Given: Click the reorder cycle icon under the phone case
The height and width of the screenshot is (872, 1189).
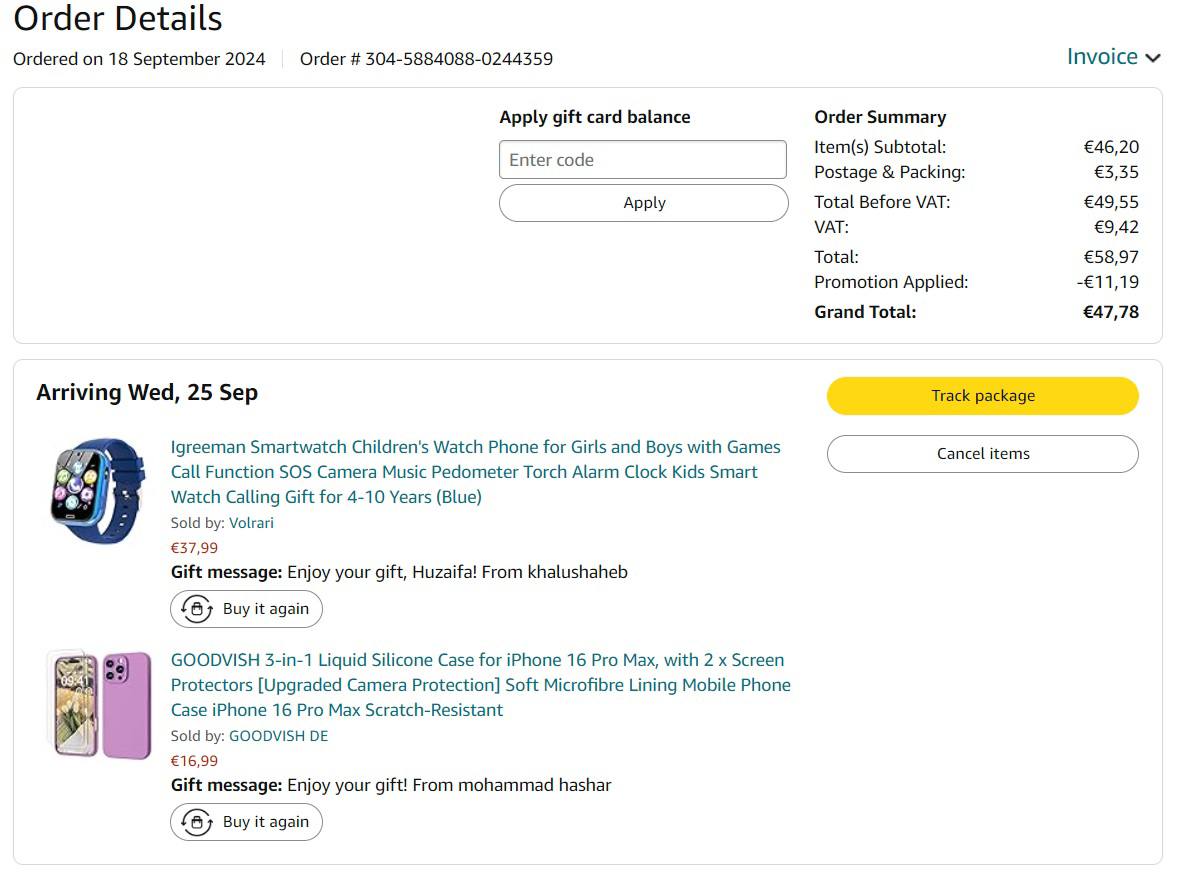Looking at the screenshot, I should [x=197, y=822].
